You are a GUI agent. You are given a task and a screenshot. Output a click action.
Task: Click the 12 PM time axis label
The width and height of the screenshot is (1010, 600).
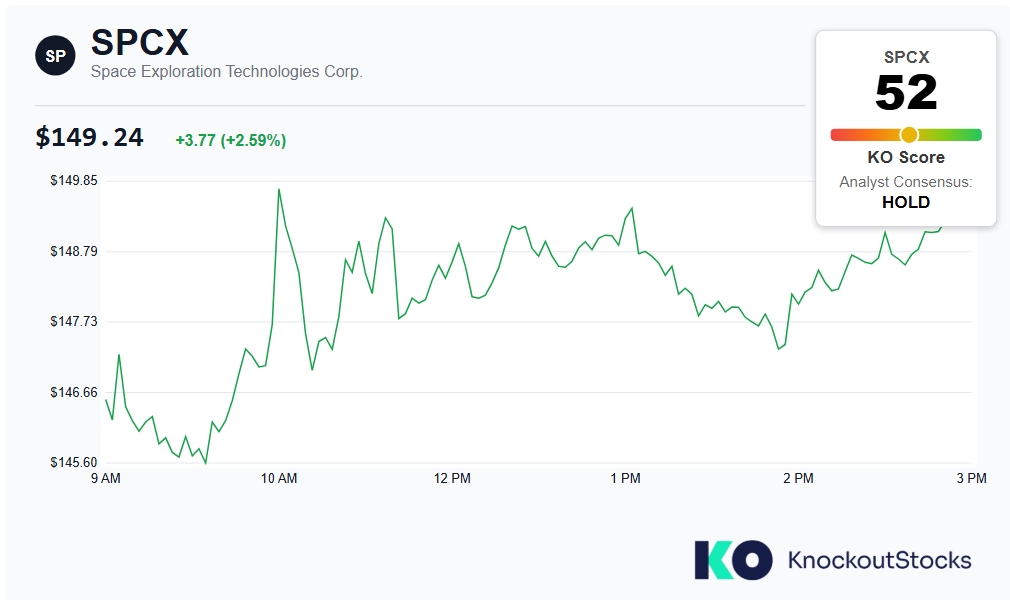452,478
